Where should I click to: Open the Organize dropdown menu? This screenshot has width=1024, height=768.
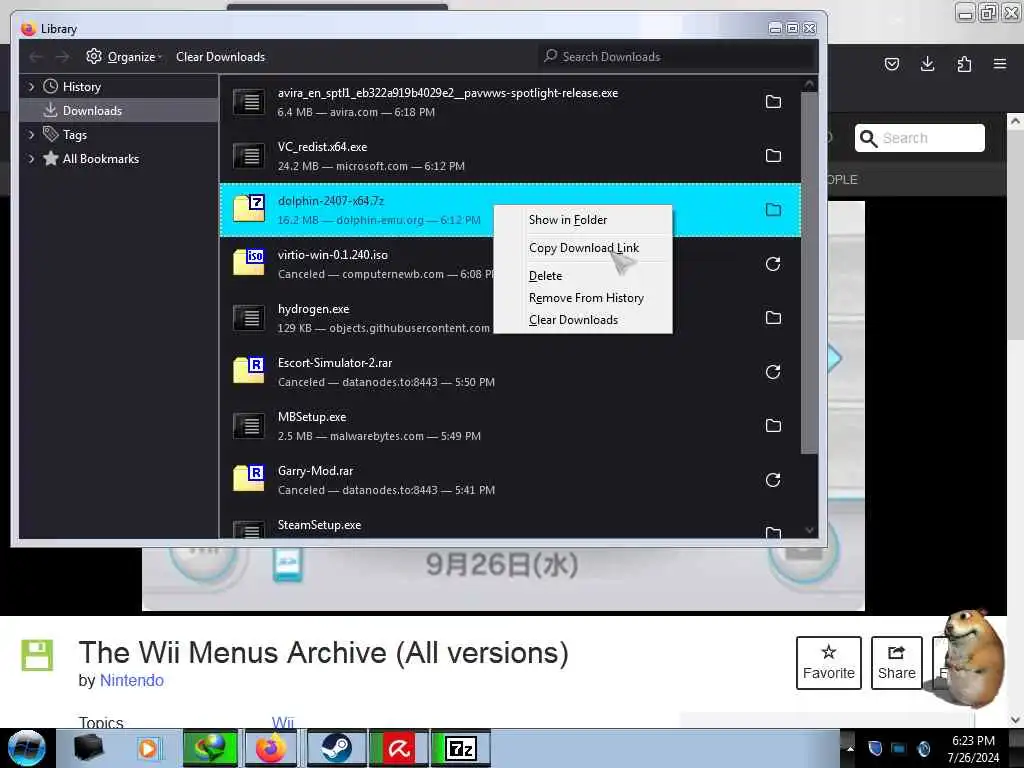click(x=124, y=57)
